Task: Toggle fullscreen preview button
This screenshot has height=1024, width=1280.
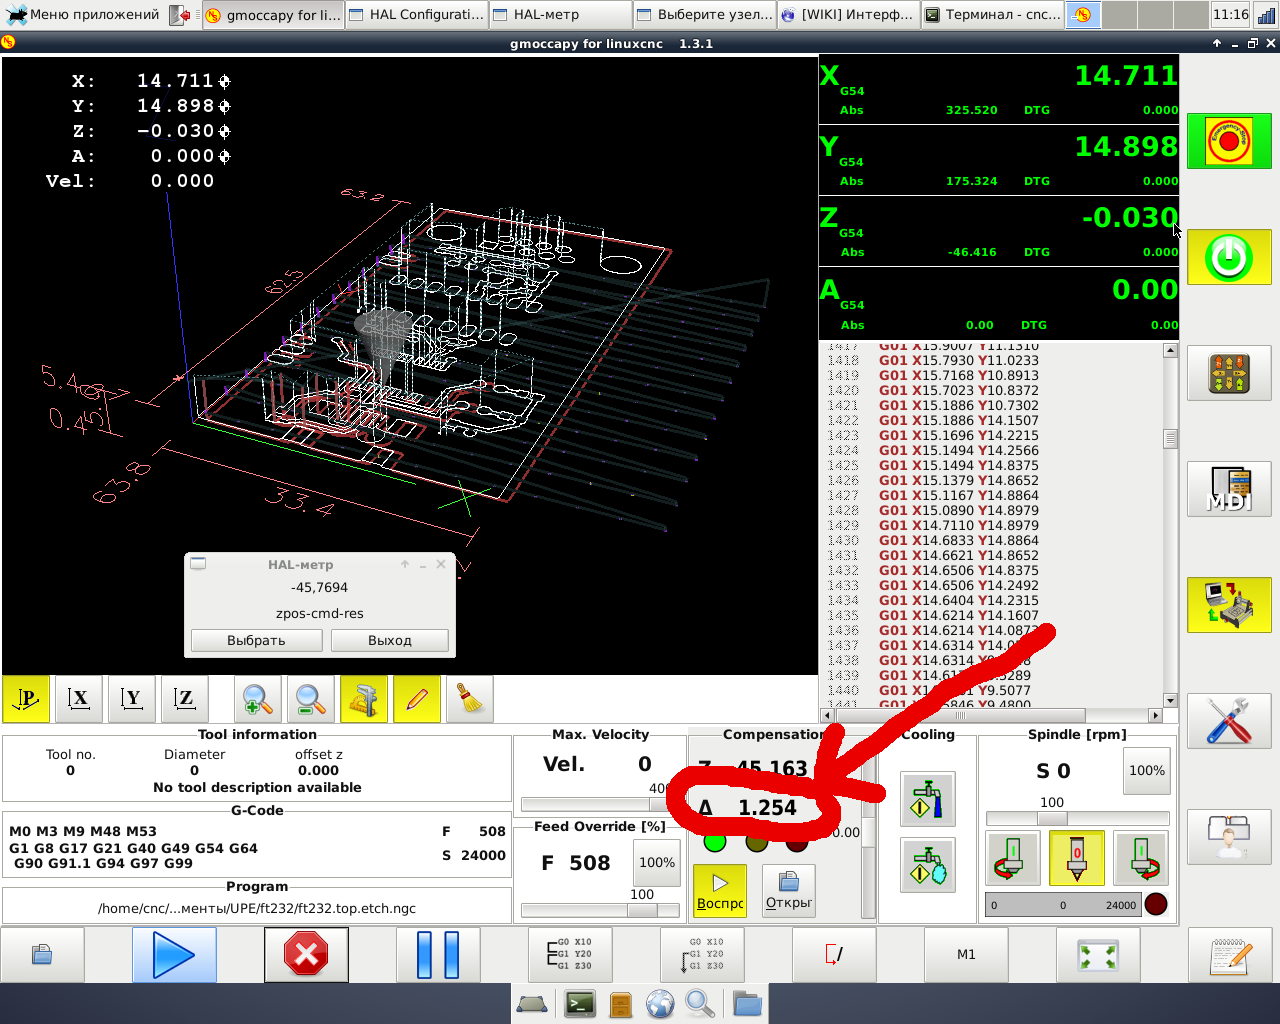Action: point(1098,955)
